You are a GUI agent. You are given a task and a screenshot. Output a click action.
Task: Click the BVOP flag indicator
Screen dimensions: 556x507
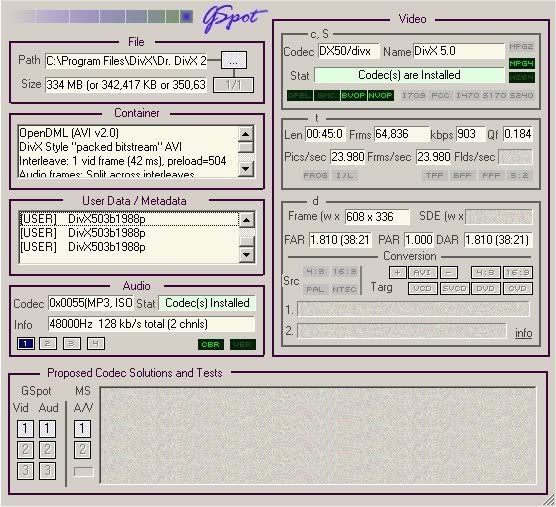tap(353, 95)
